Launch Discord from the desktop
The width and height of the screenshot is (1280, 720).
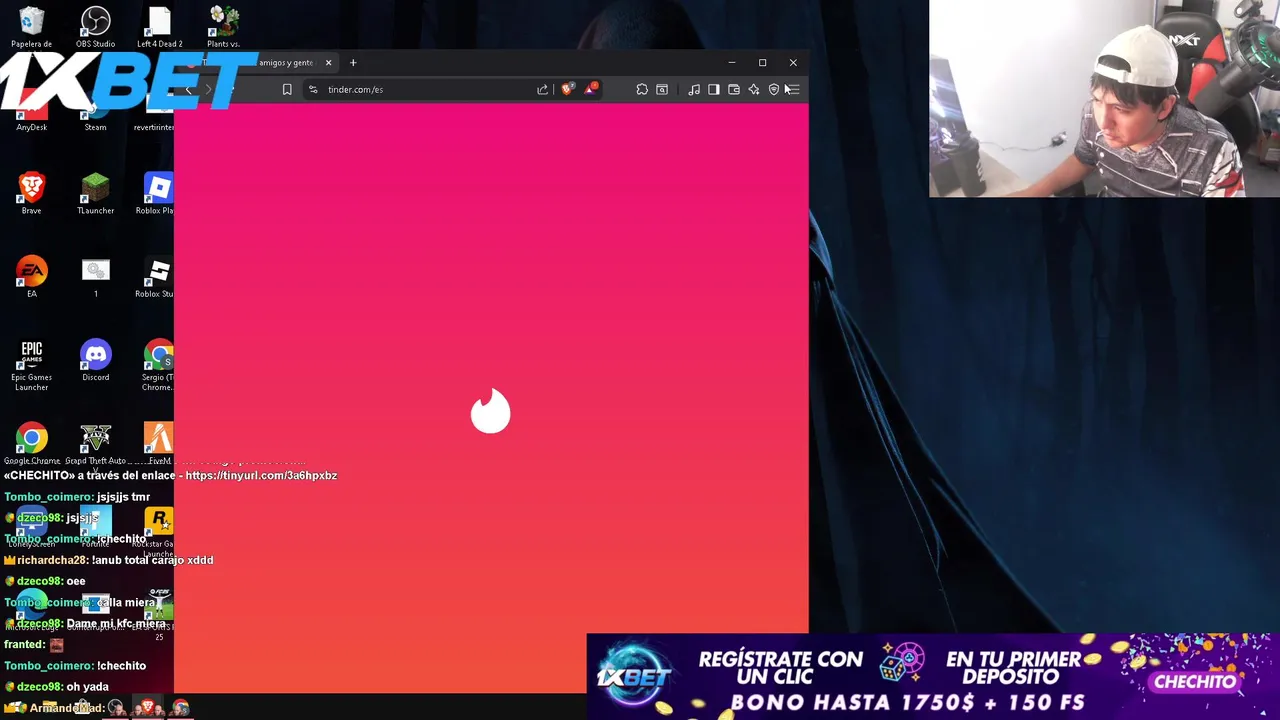coord(95,360)
